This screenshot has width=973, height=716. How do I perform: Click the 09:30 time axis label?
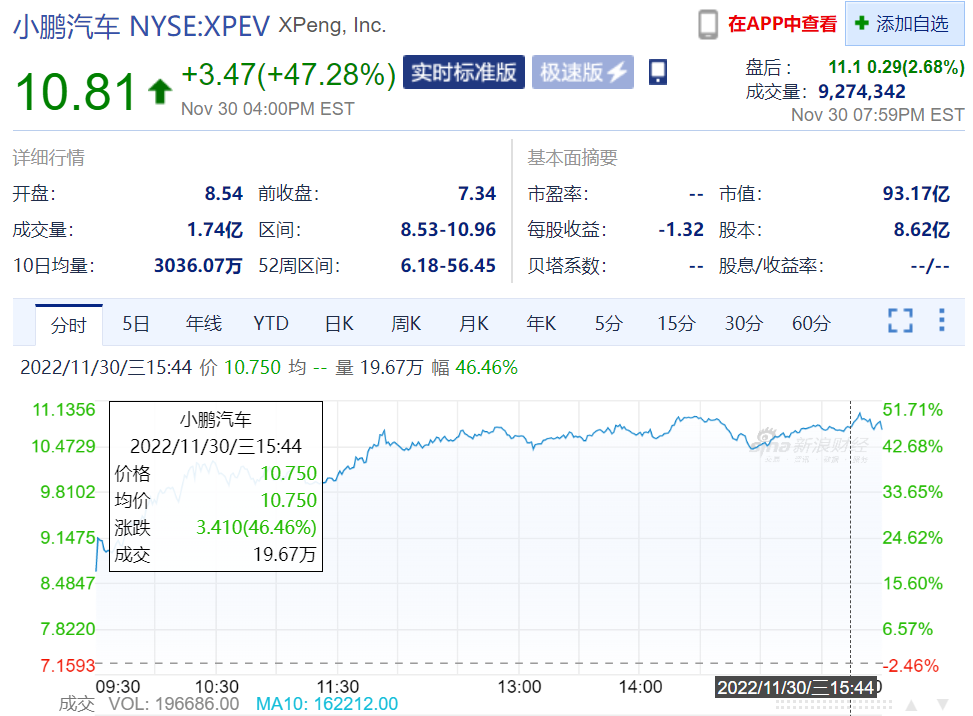118,687
